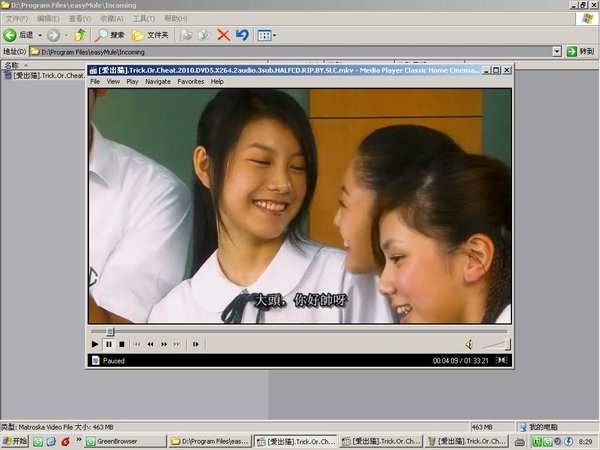The height and width of the screenshot is (450, 600).
Task: Open the Favorites menu in the player
Action: point(191,82)
